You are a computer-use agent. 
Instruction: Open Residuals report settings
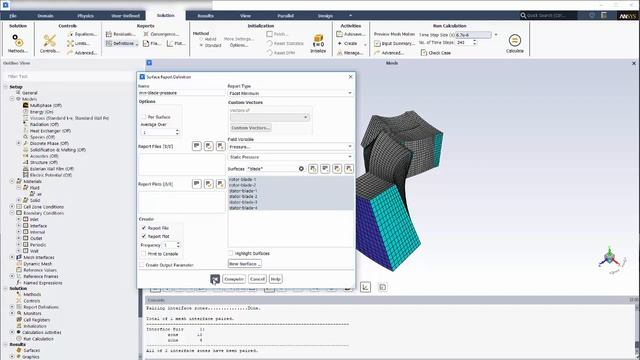120,34
